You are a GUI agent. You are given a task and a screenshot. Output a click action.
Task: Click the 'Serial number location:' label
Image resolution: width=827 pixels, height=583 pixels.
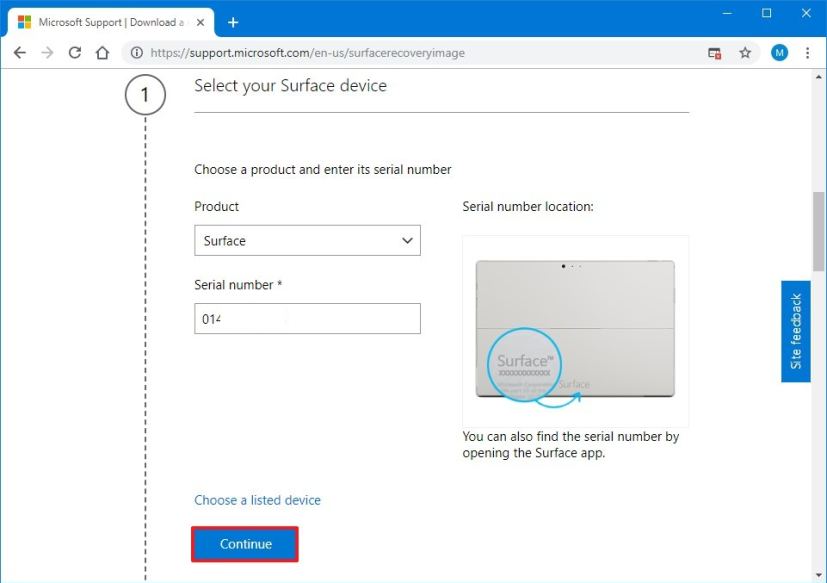(x=528, y=206)
